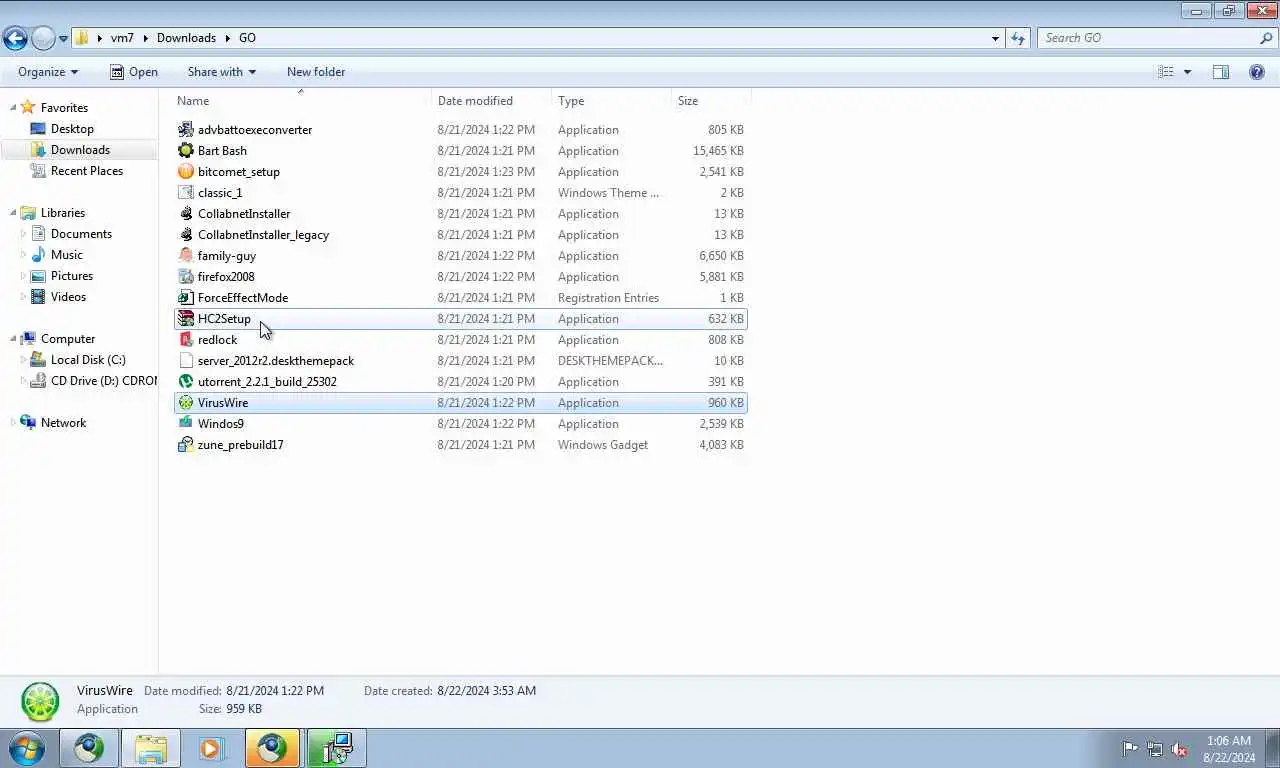The image size is (1280, 768).
Task: Expand the Network group
Action: (13, 423)
